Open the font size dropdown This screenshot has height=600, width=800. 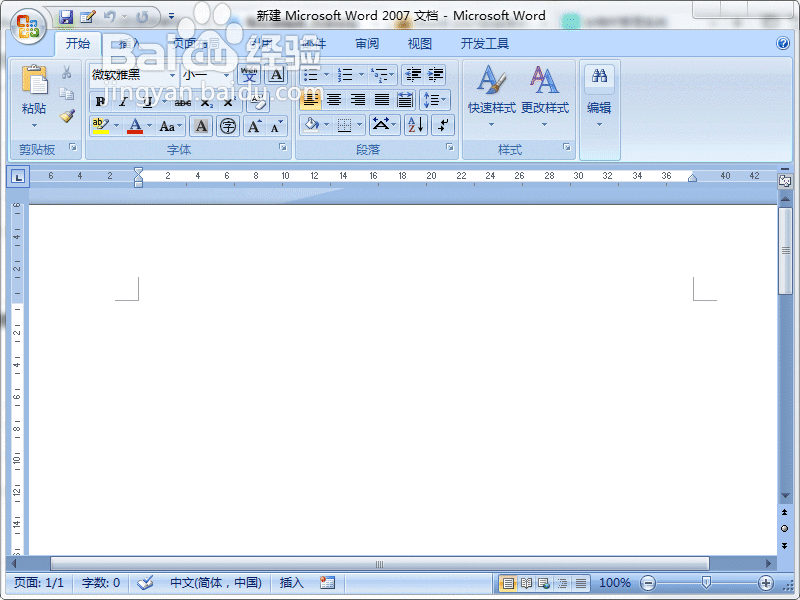coord(226,76)
